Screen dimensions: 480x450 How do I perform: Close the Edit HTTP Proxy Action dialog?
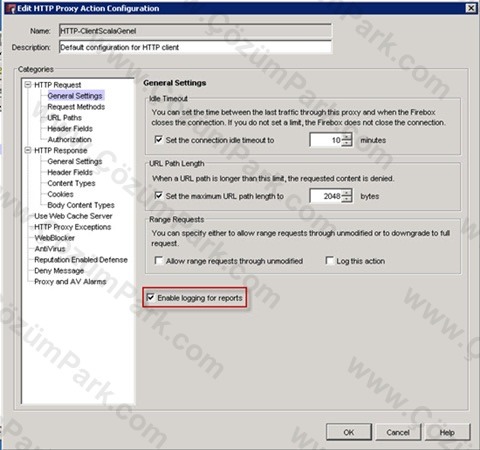pos(471,8)
